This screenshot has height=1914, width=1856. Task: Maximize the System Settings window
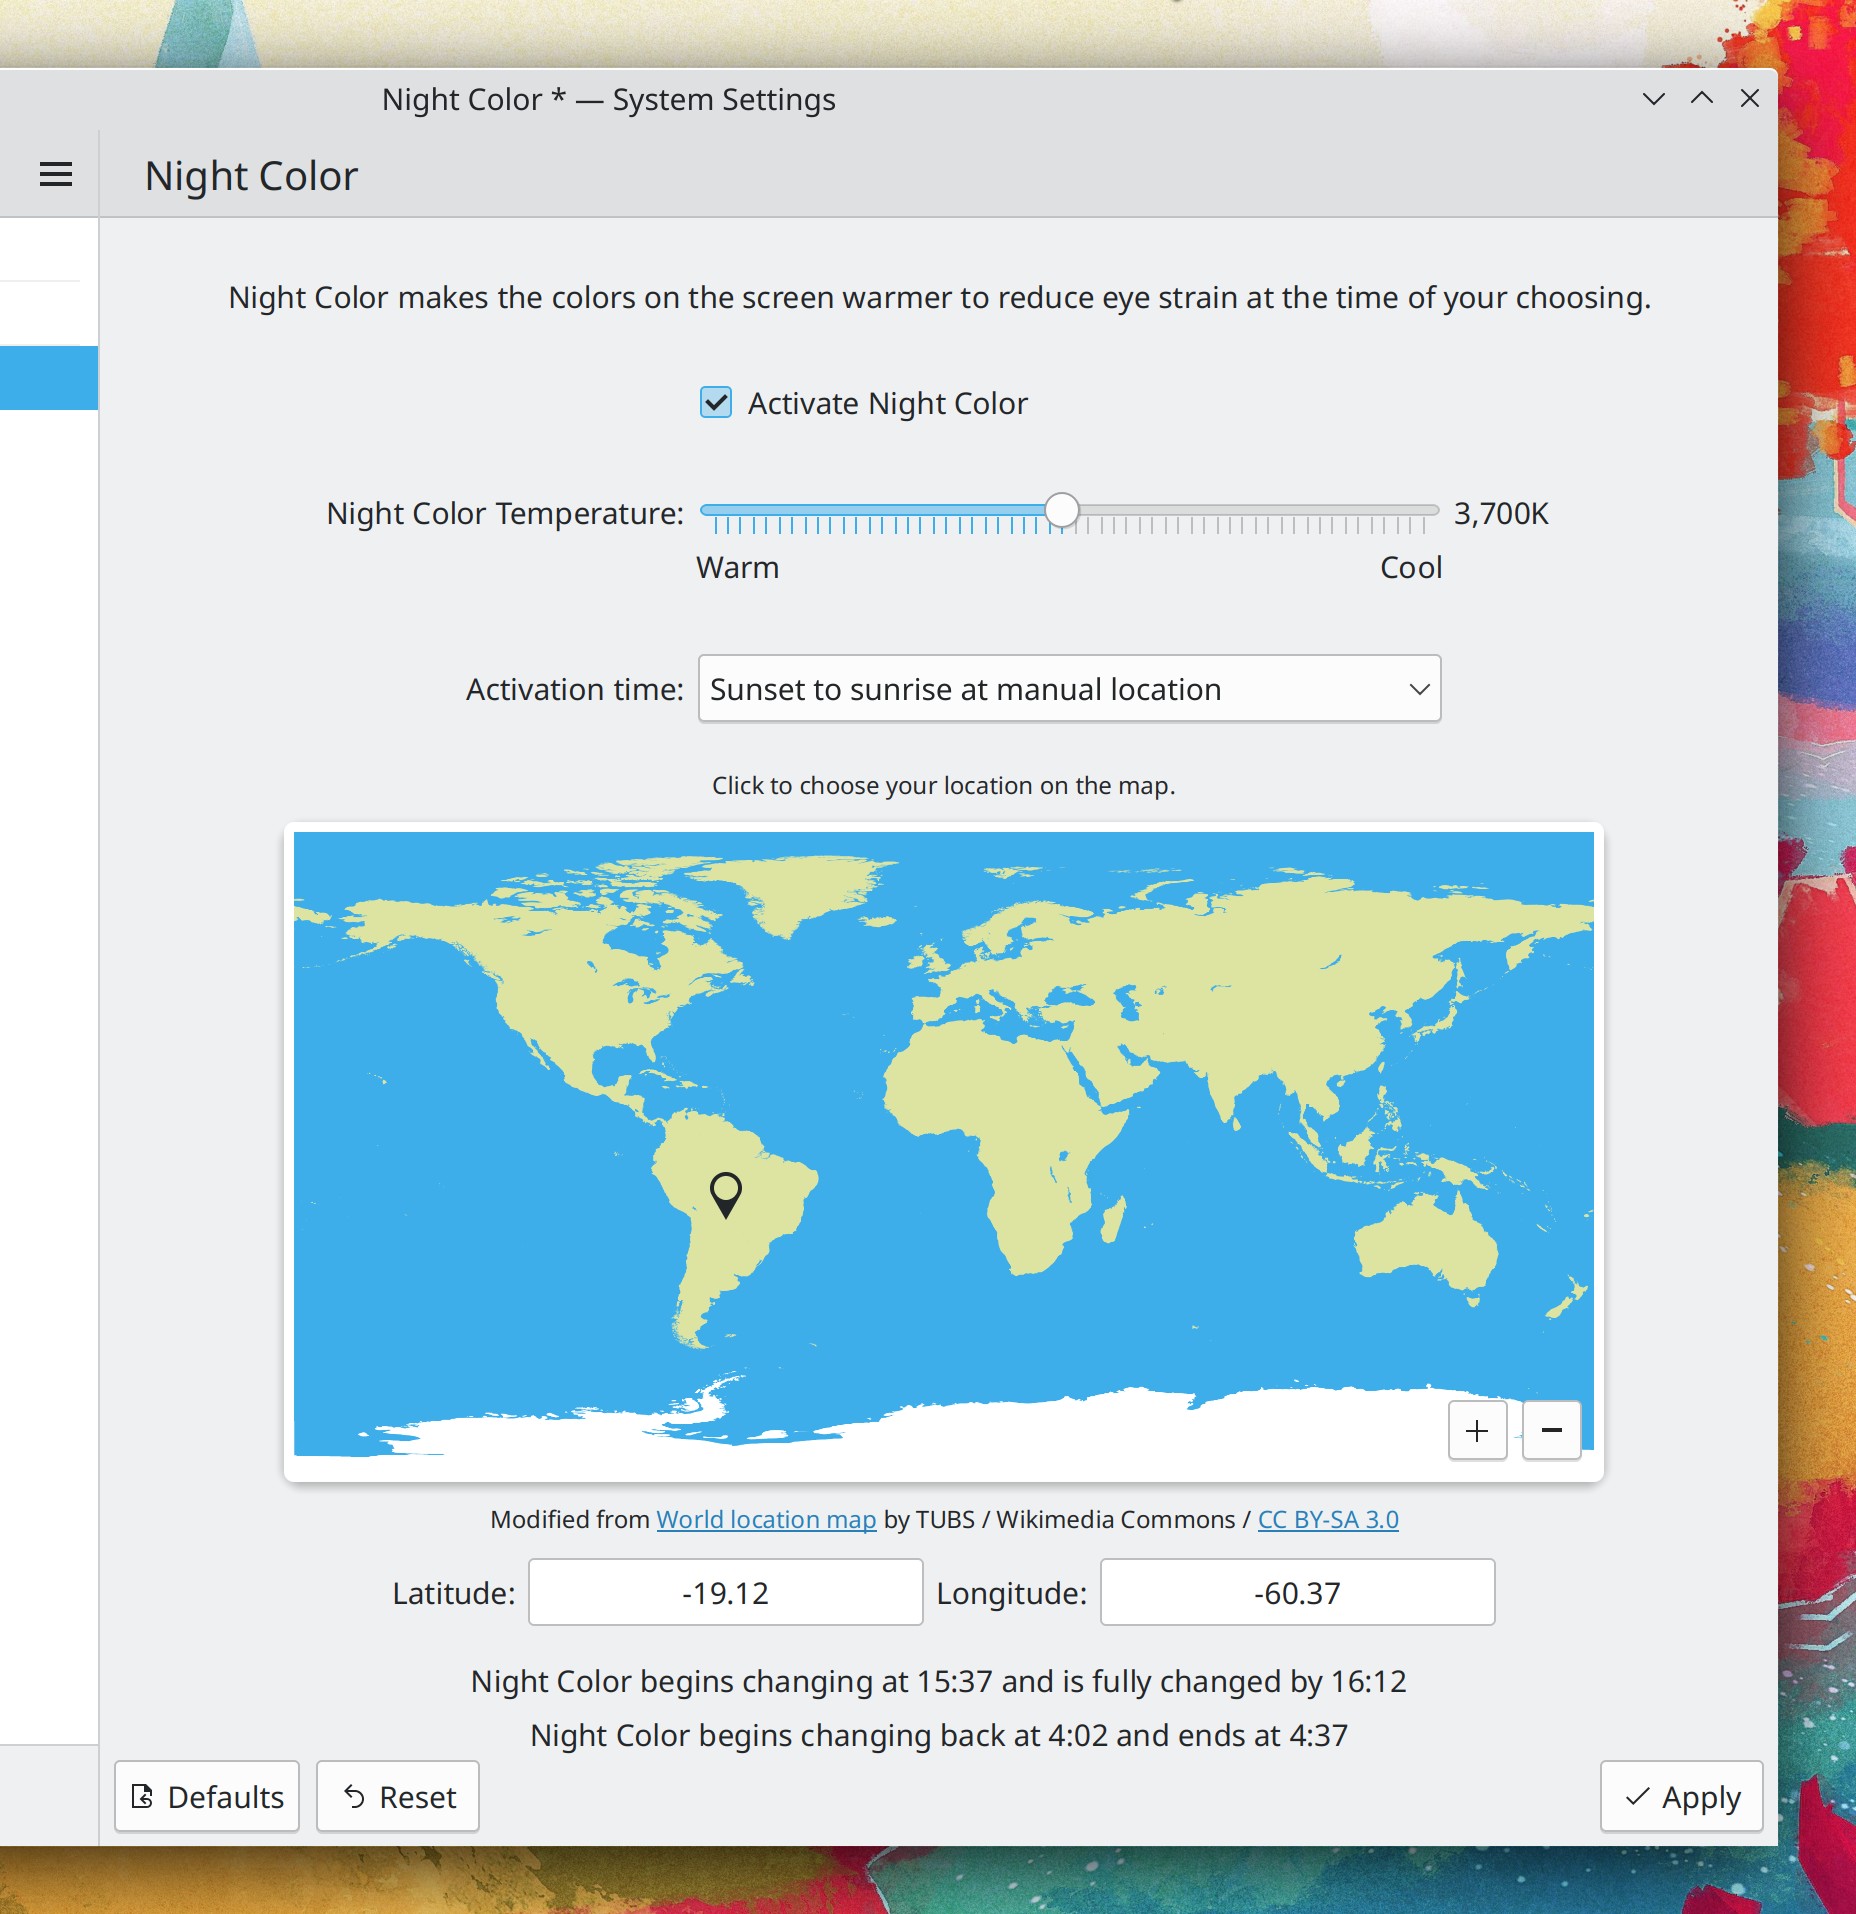click(x=1701, y=99)
